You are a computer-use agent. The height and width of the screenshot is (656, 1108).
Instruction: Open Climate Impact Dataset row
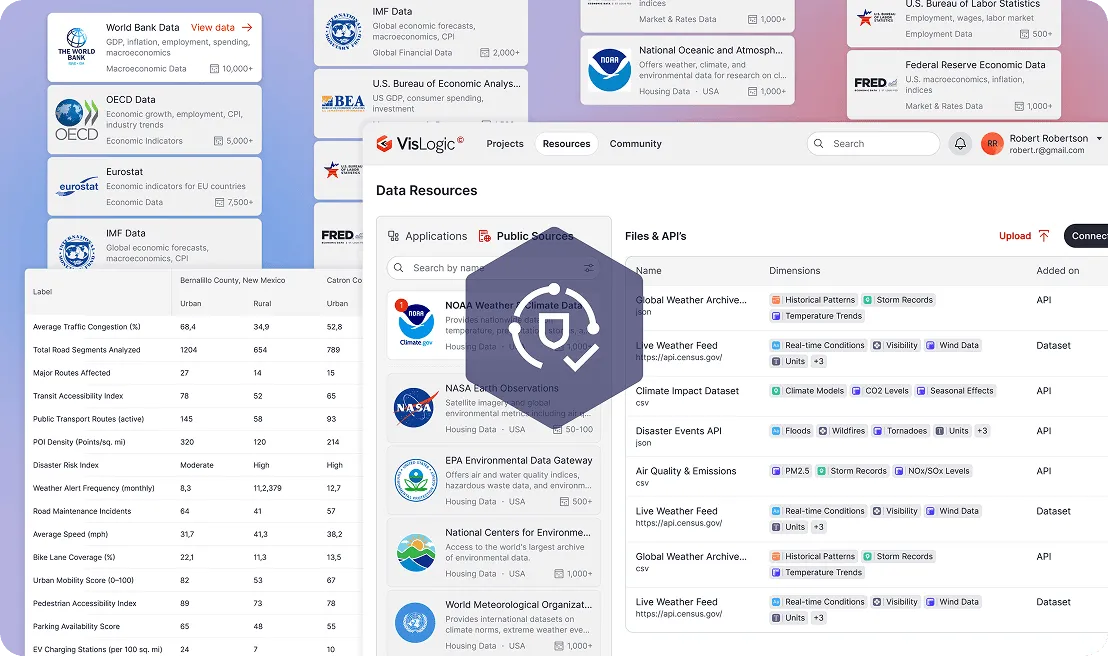coord(866,396)
